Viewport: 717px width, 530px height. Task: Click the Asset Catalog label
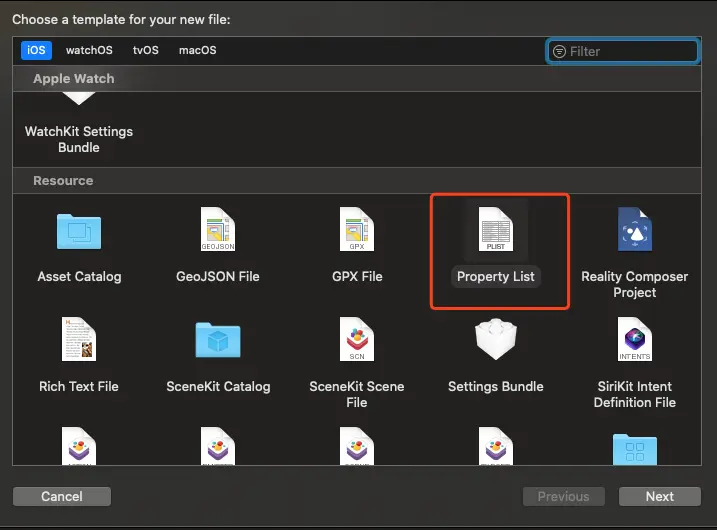[x=79, y=277]
